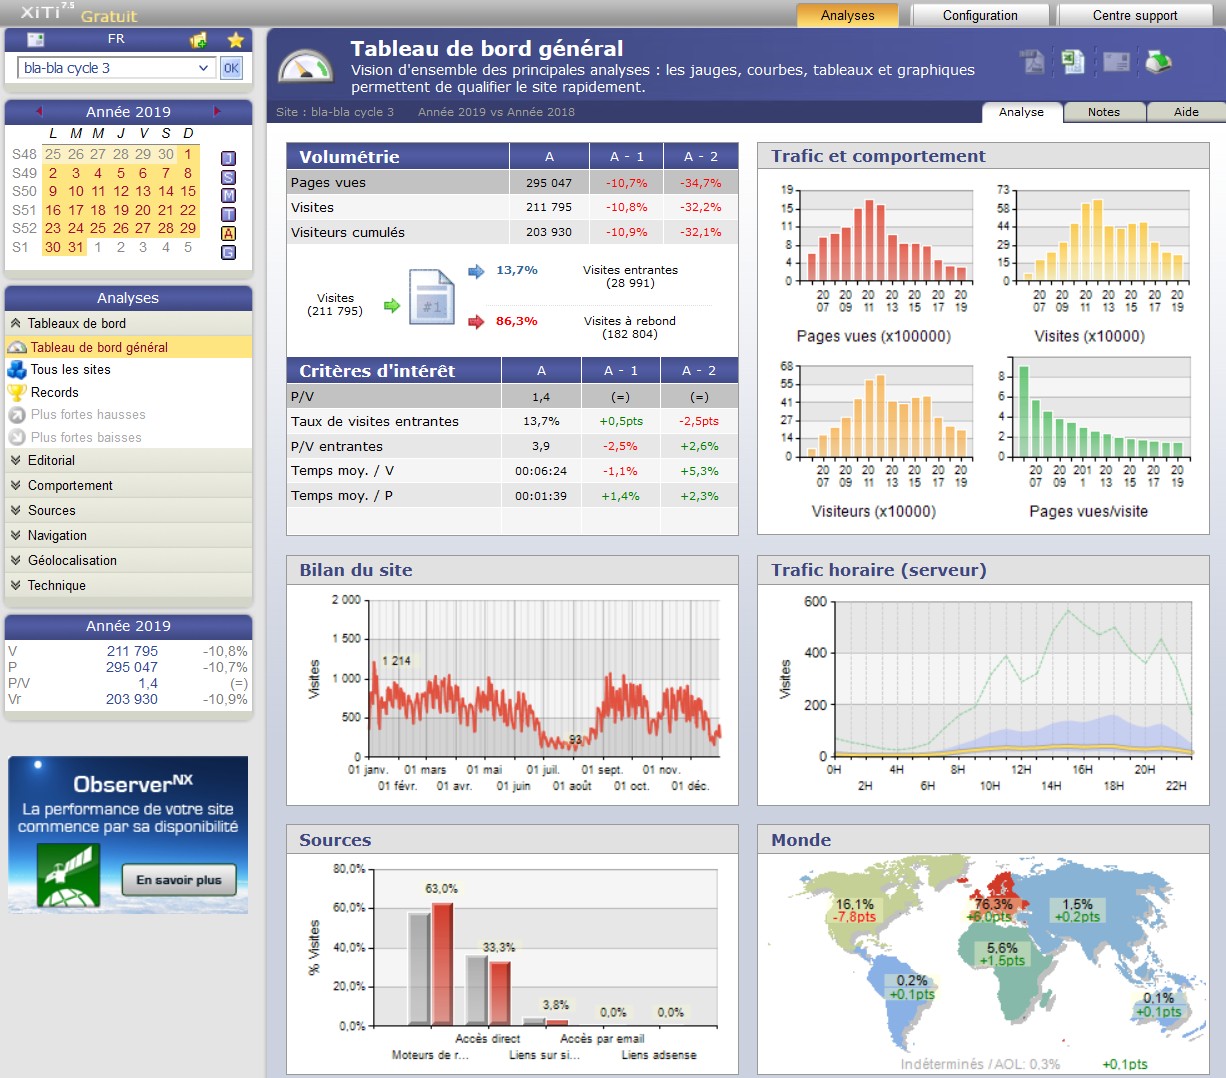Viewport: 1226px width, 1078px height.
Task: Click the Pages vues value 295 047
Action: click(x=549, y=183)
